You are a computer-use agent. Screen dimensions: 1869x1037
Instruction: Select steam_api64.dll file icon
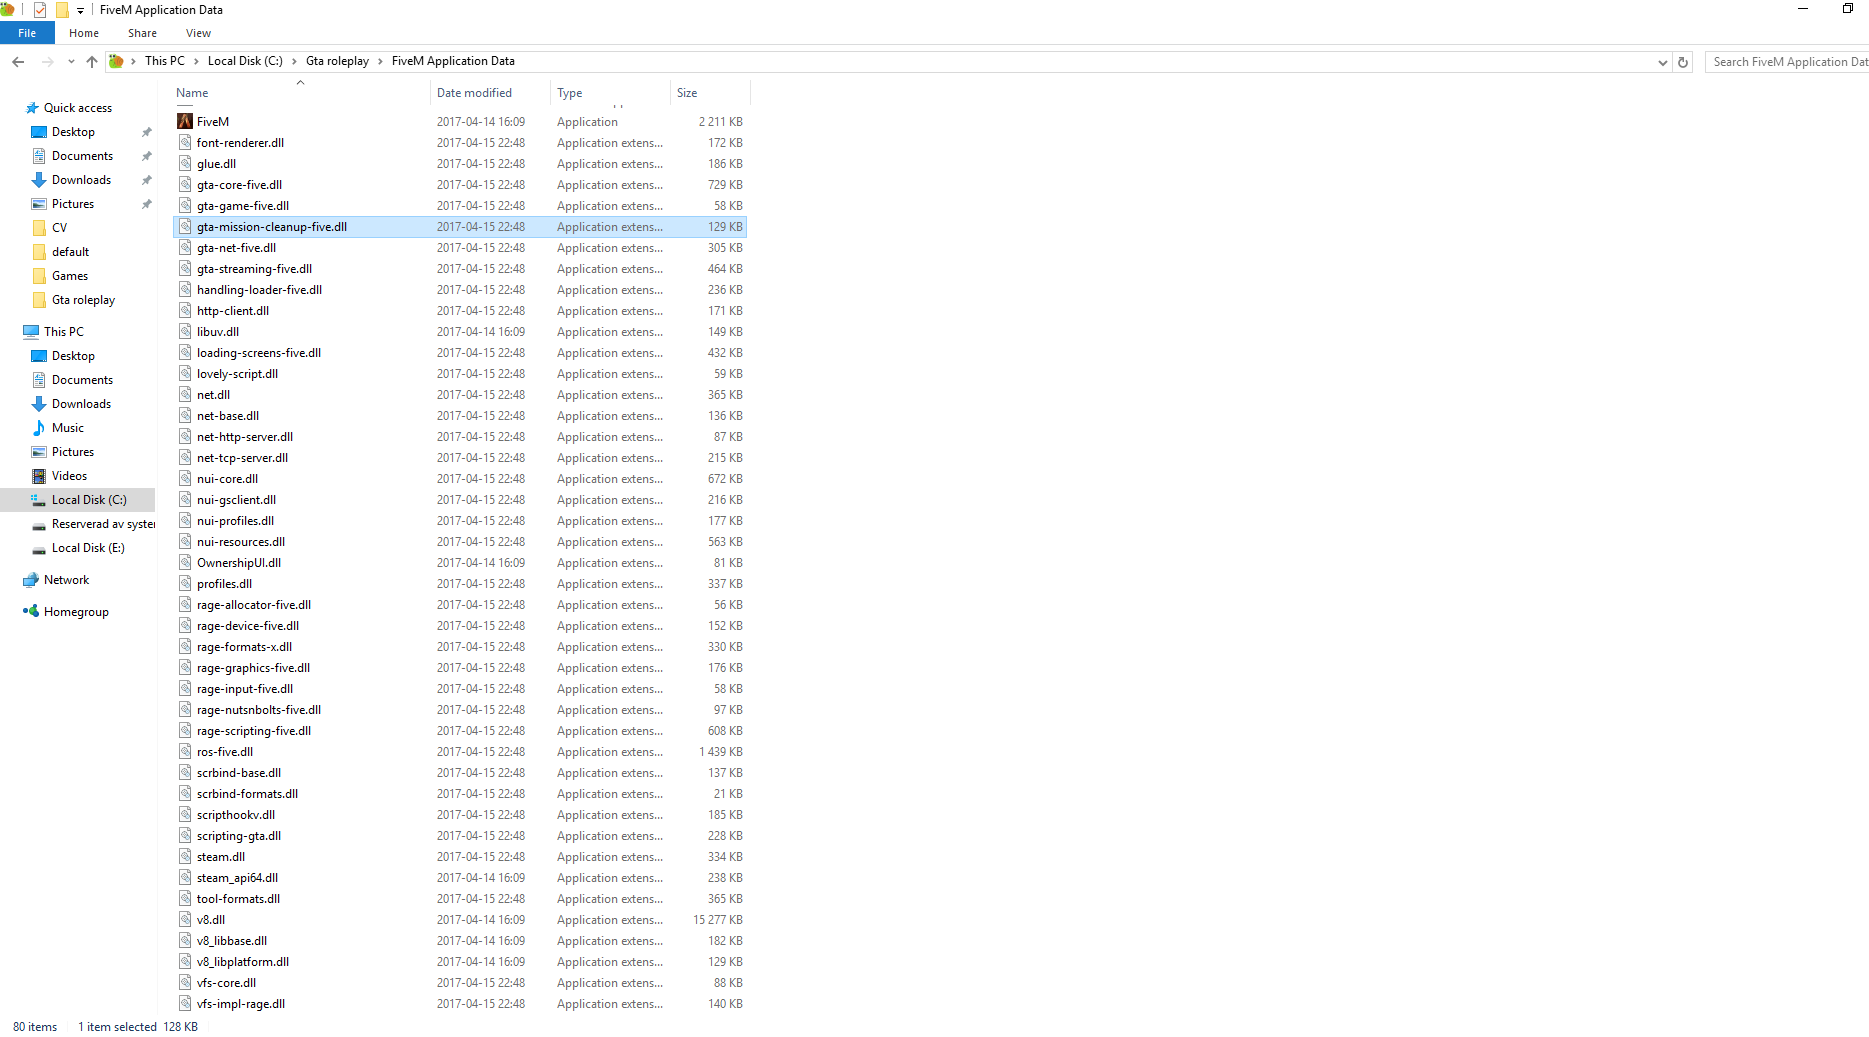pyautogui.click(x=185, y=877)
